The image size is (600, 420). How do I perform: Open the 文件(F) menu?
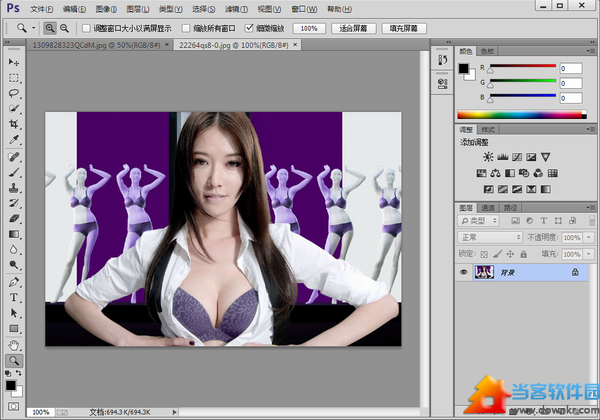[x=41, y=8]
